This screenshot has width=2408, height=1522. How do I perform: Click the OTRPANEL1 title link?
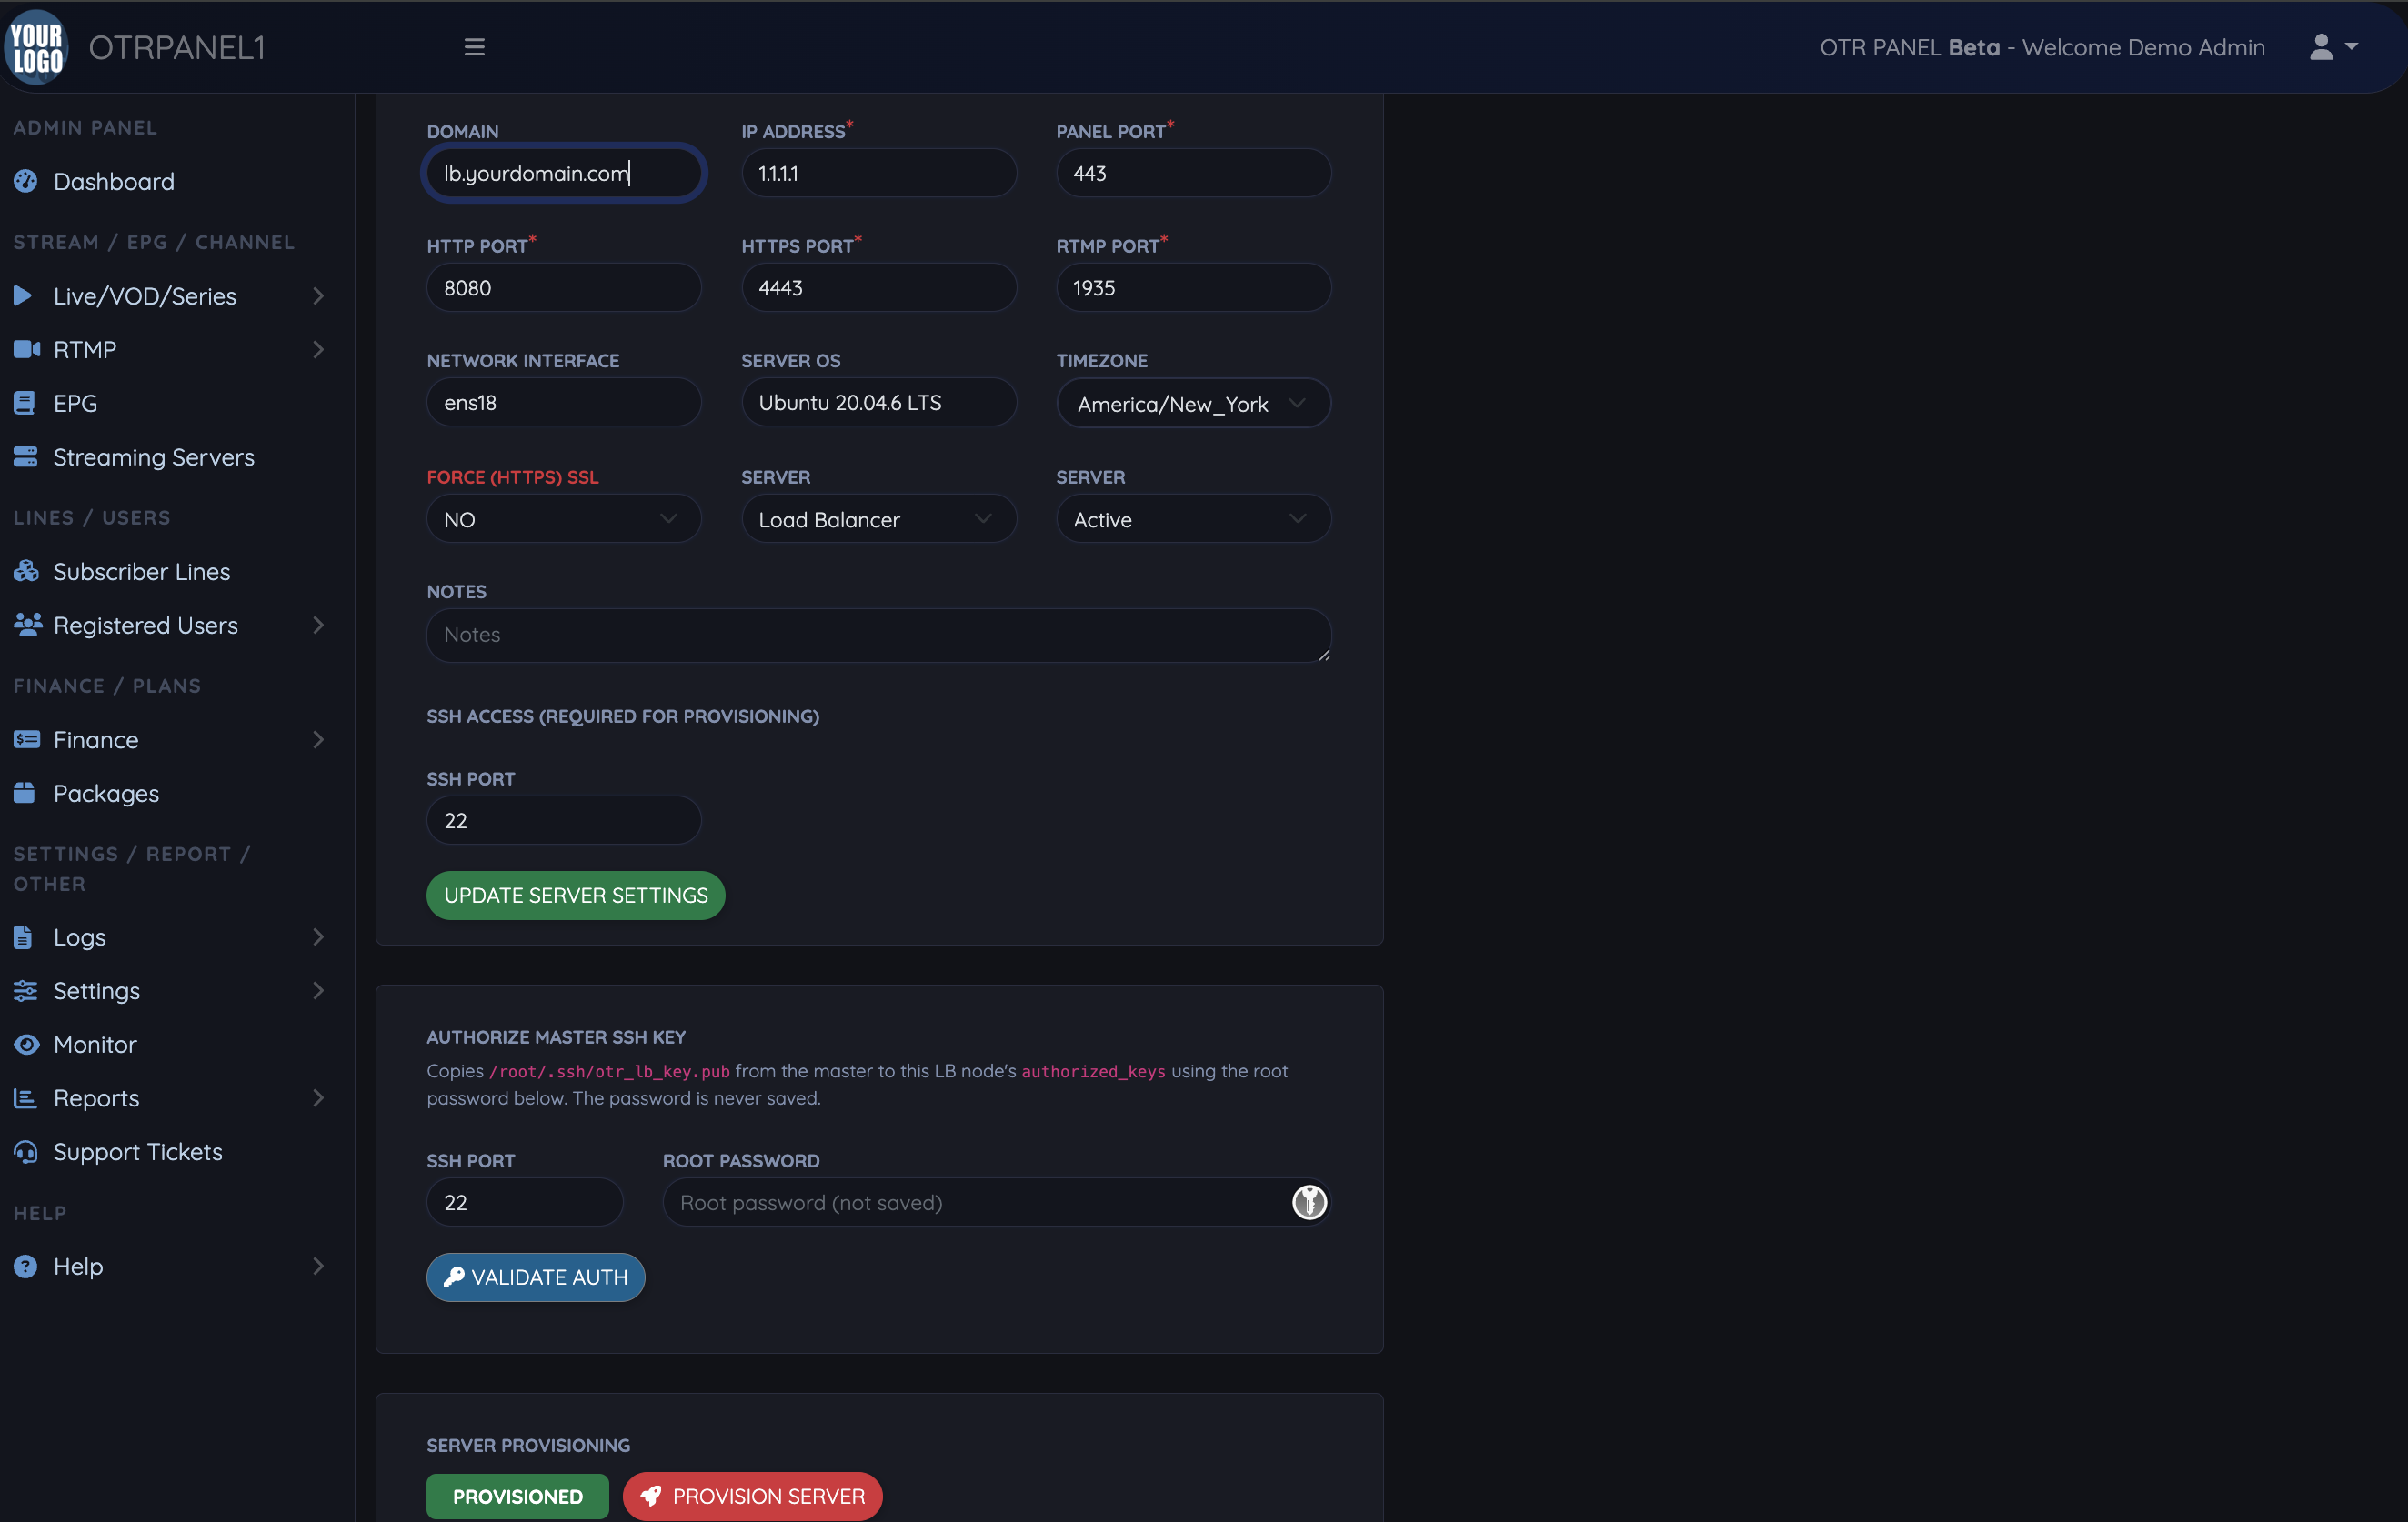click(x=177, y=47)
